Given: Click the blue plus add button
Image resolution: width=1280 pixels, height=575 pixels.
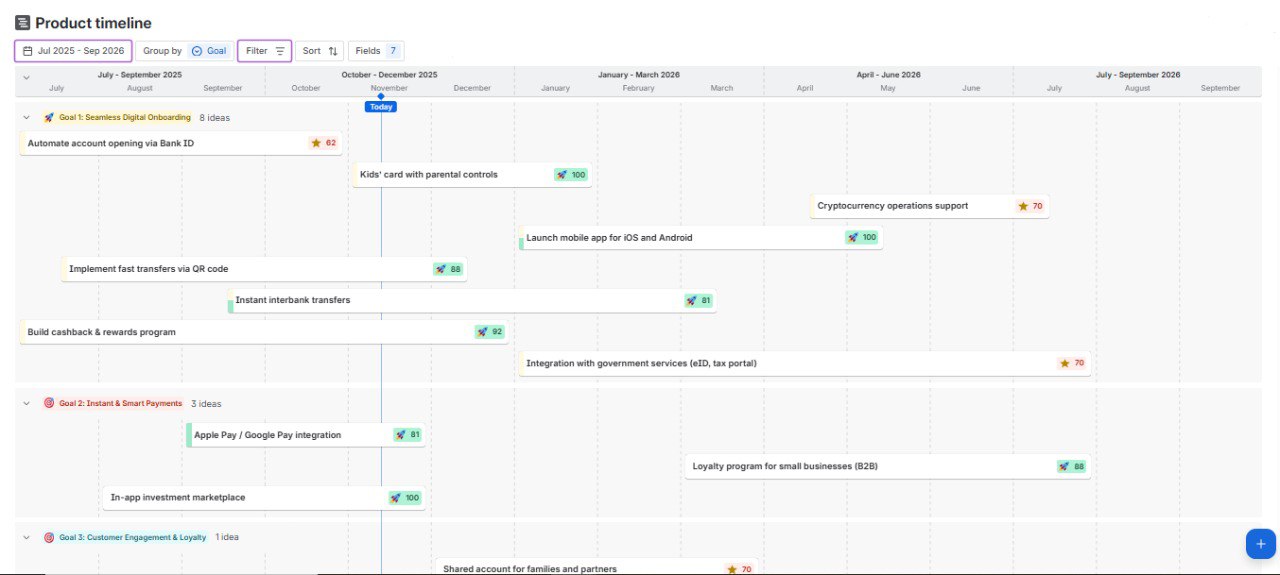Looking at the screenshot, I should tap(1260, 544).
